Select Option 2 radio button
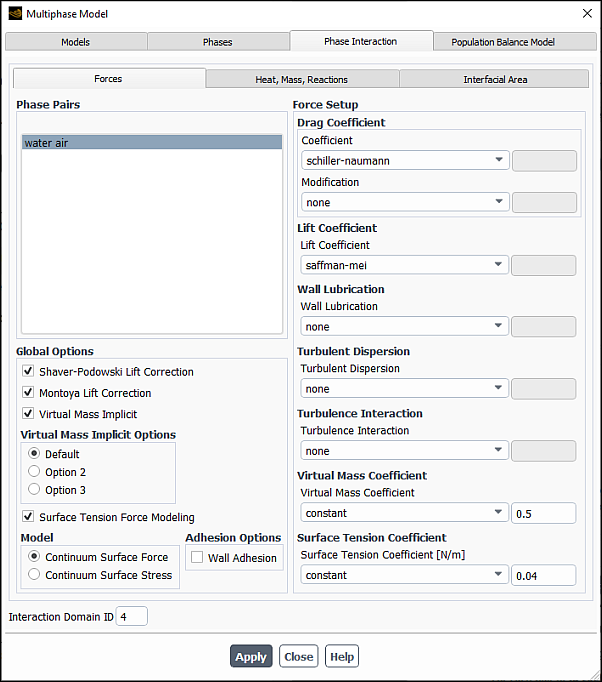This screenshot has width=602, height=682. (35, 472)
